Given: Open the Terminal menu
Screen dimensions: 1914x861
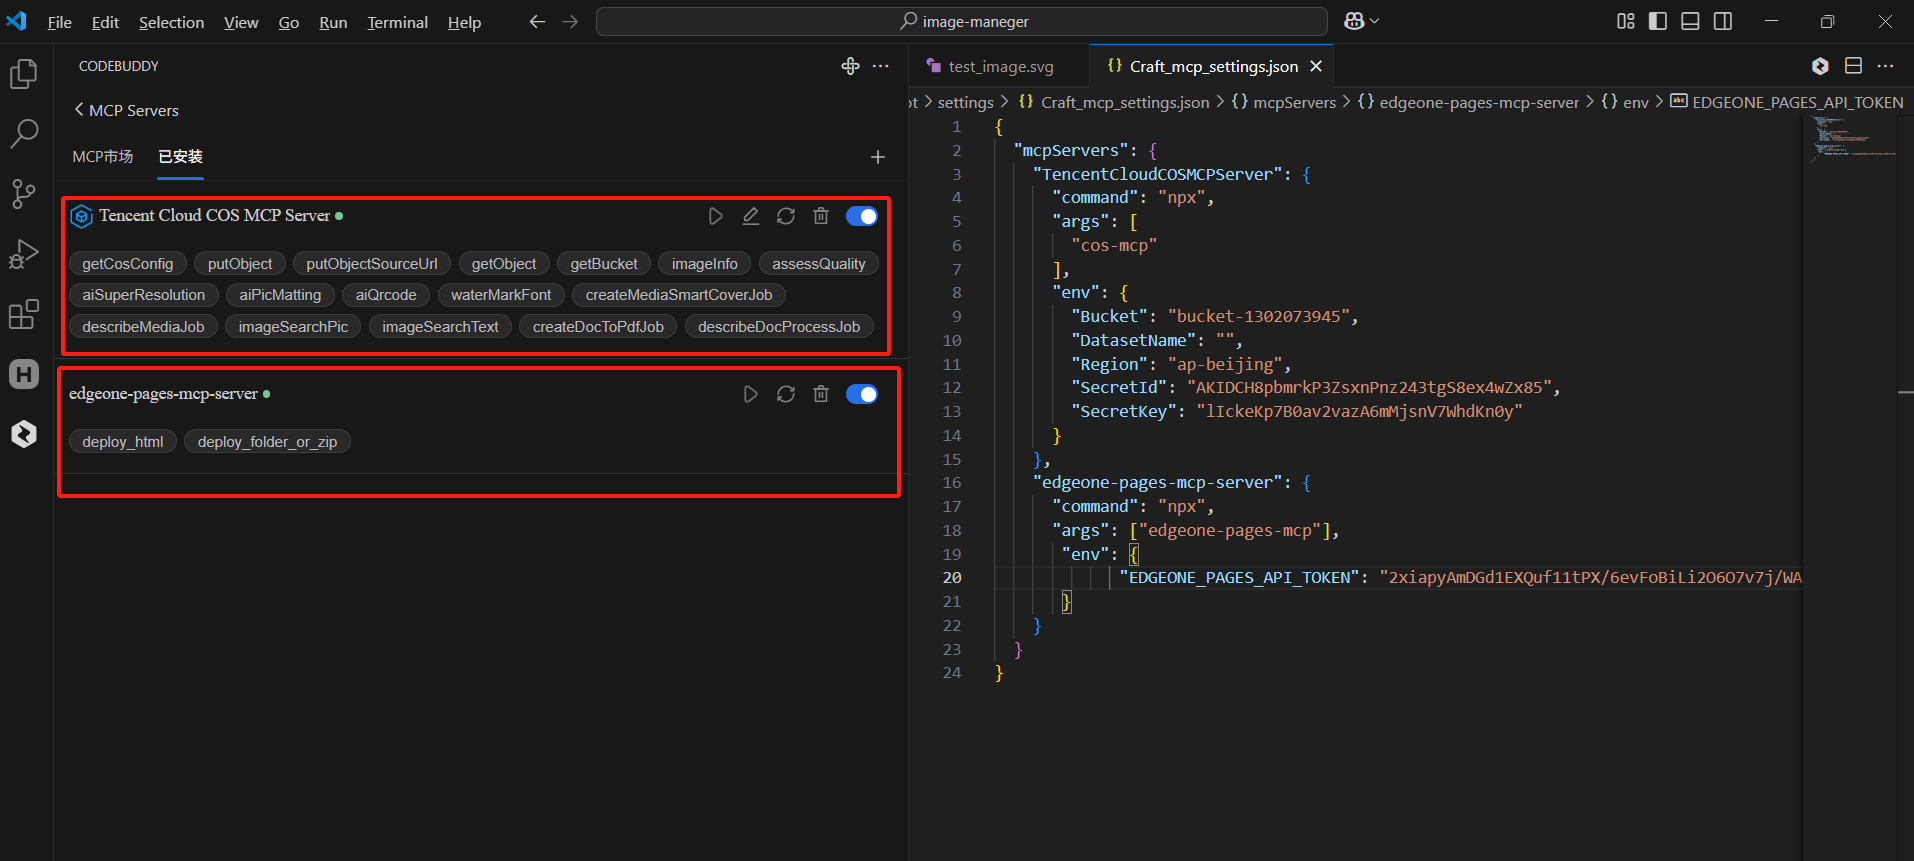Looking at the screenshot, I should point(397,22).
